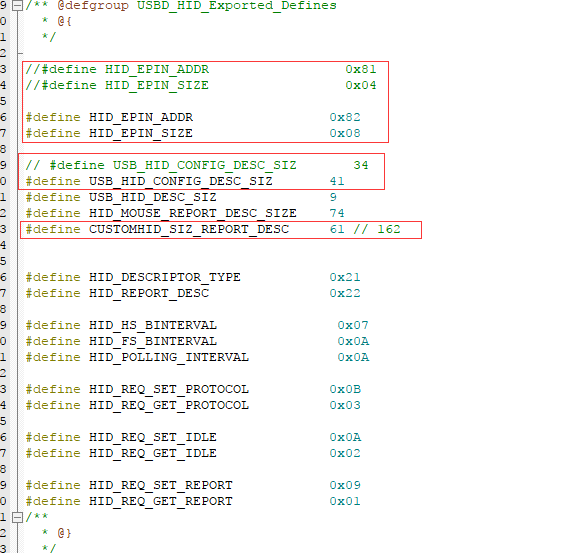
Task: Select value 0x82 of HID_EPIN_ADDR
Action: click(x=345, y=117)
